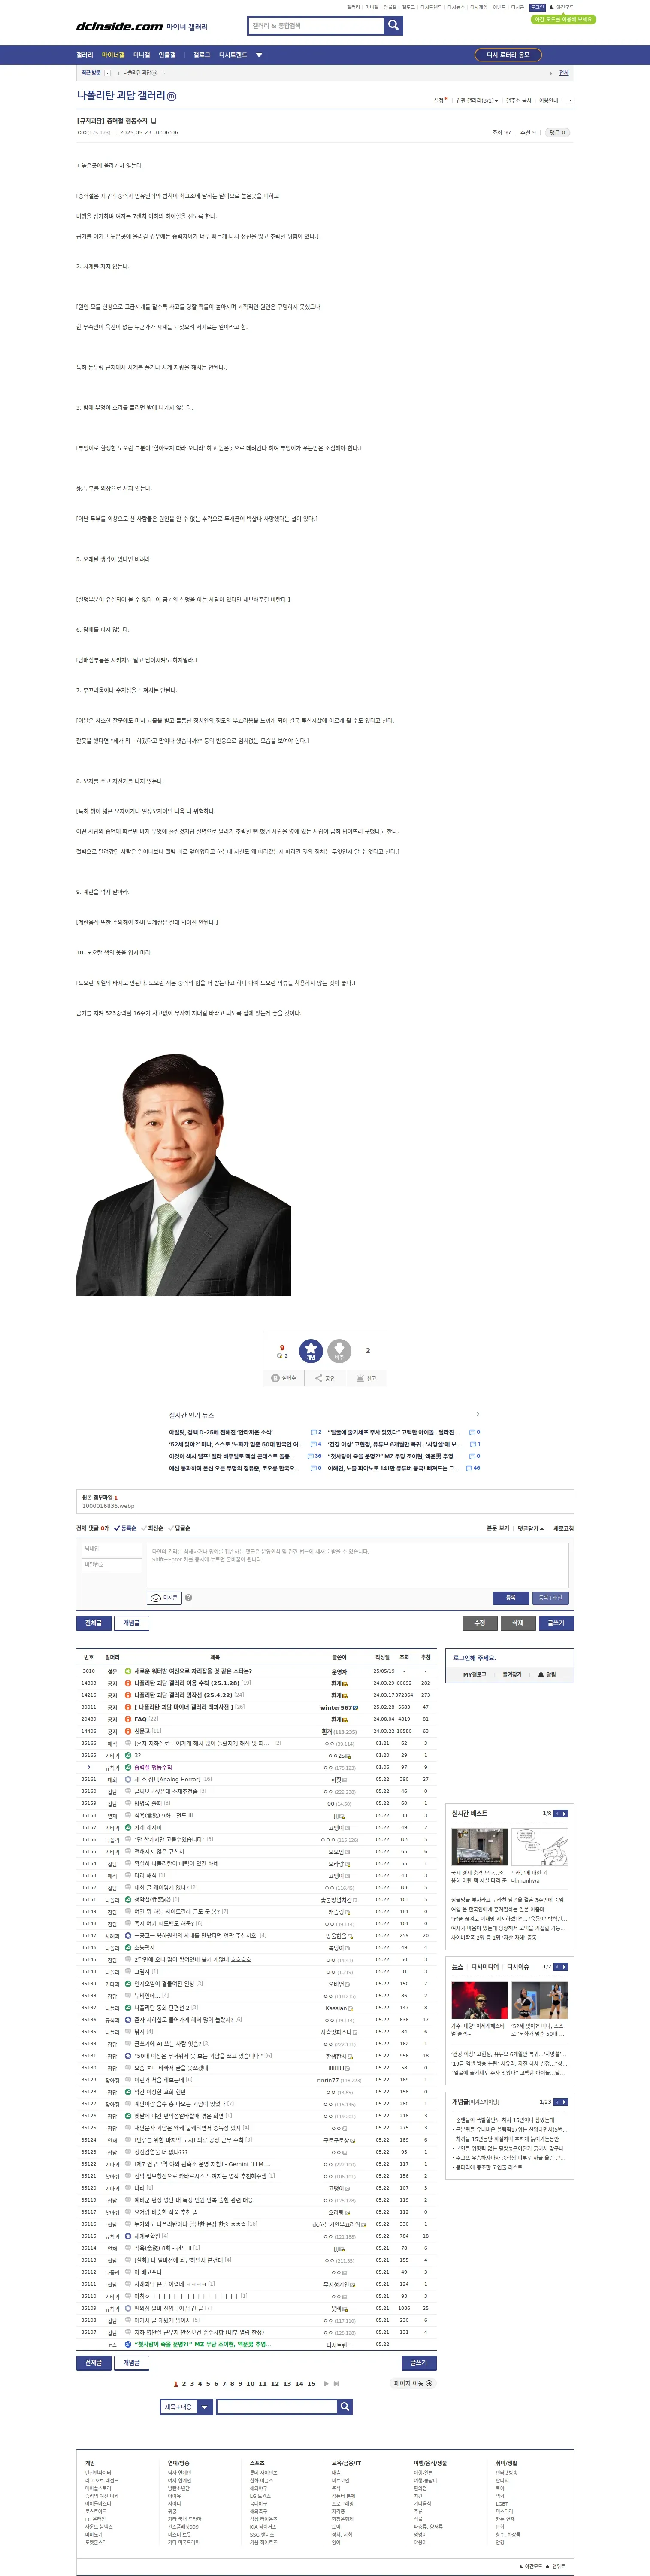The width and height of the screenshot is (650, 2576).
Task: Click the 닉네임 comment field
Action: [111, 1549]
